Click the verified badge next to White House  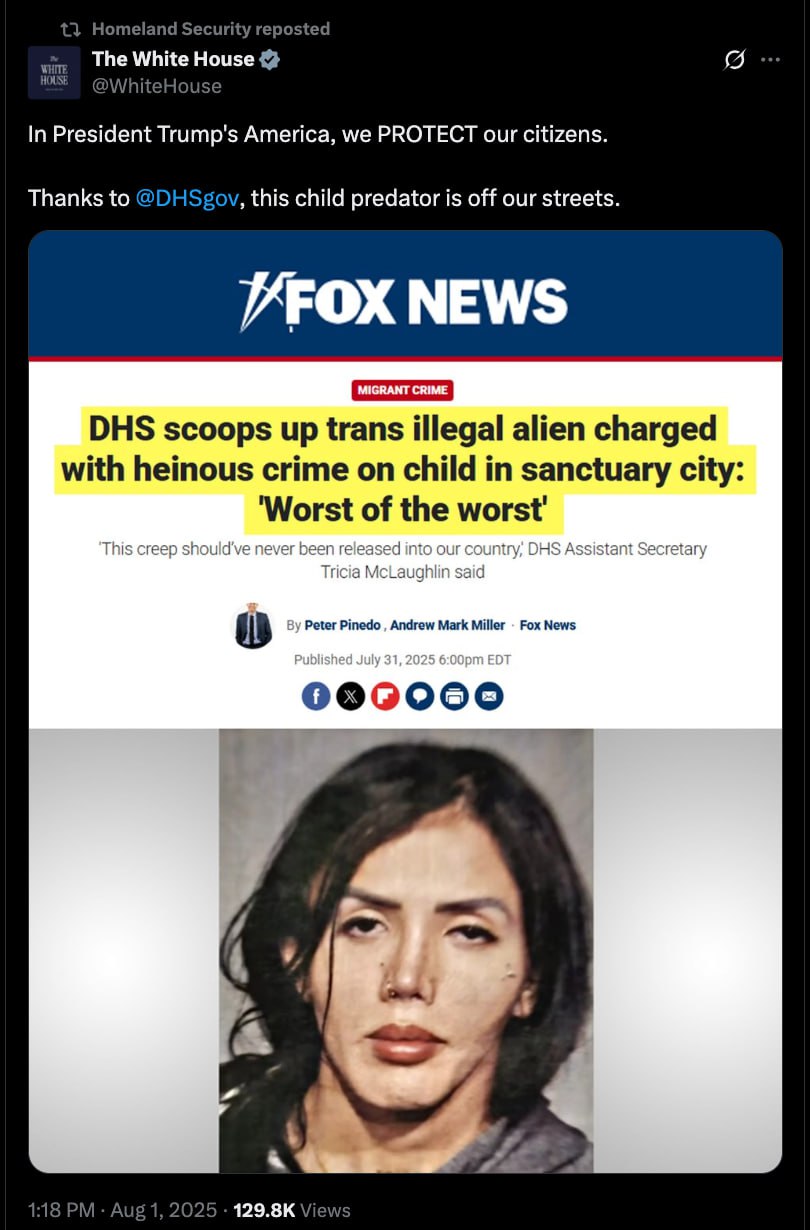tap(270, 59)
